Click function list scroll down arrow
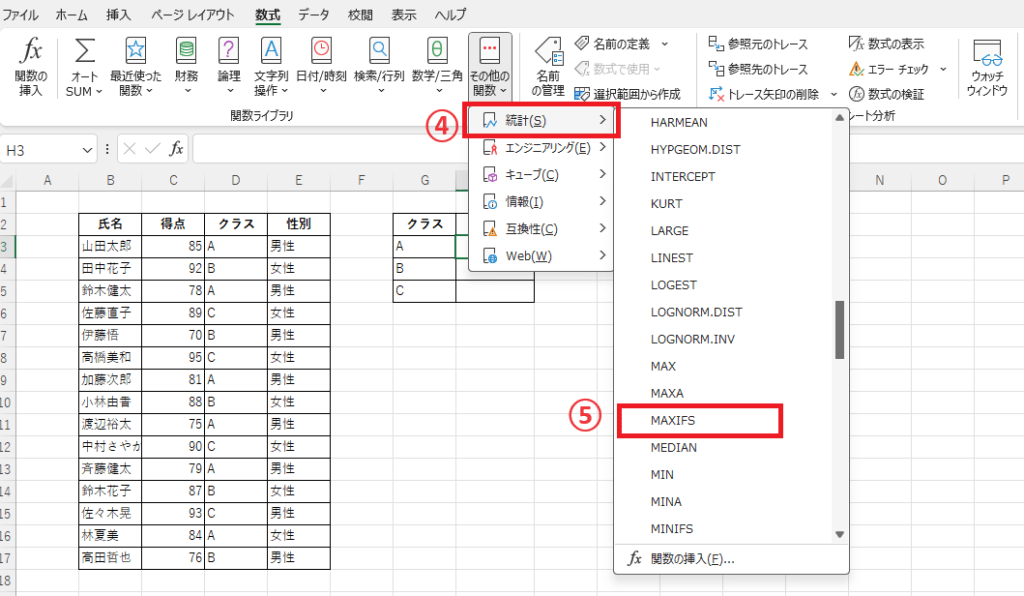 tap(839, 535)
